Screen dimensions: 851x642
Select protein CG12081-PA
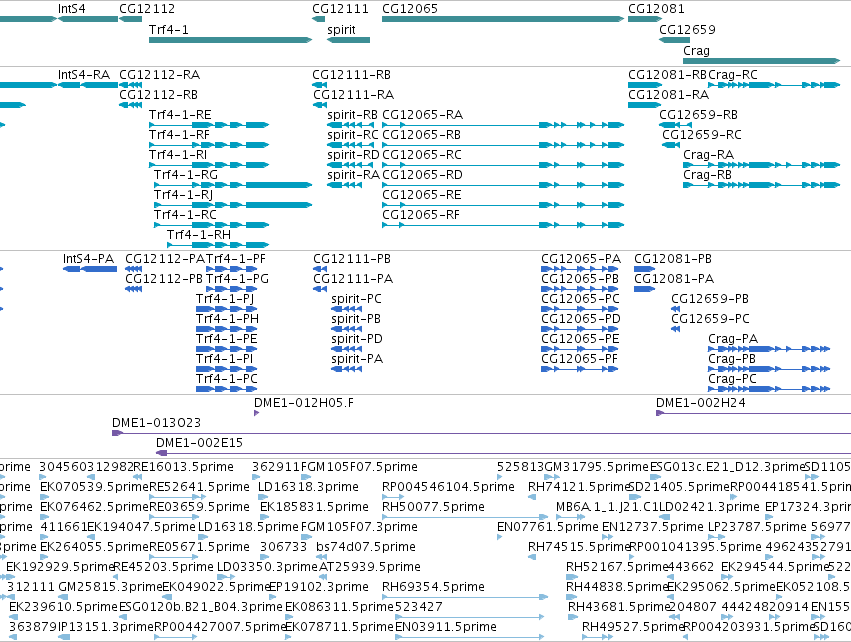click(x=674, y=279)
